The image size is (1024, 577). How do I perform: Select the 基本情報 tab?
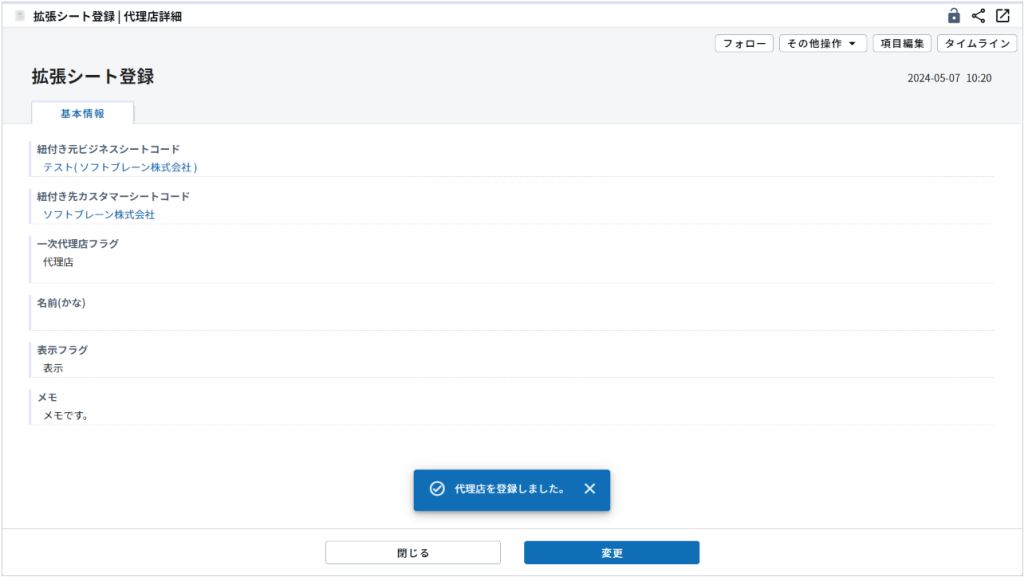(83, 113)
